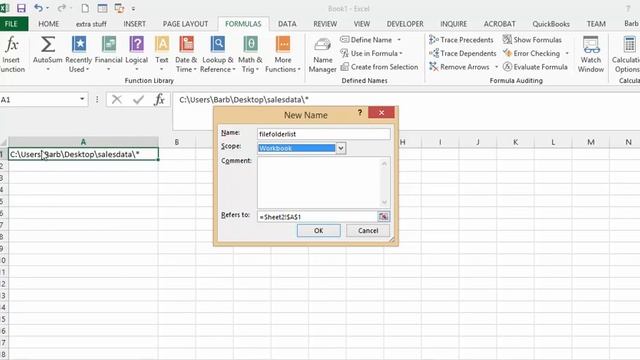Open Calculation Options
This screenshot has height=360, width=640.
[627, 54]
